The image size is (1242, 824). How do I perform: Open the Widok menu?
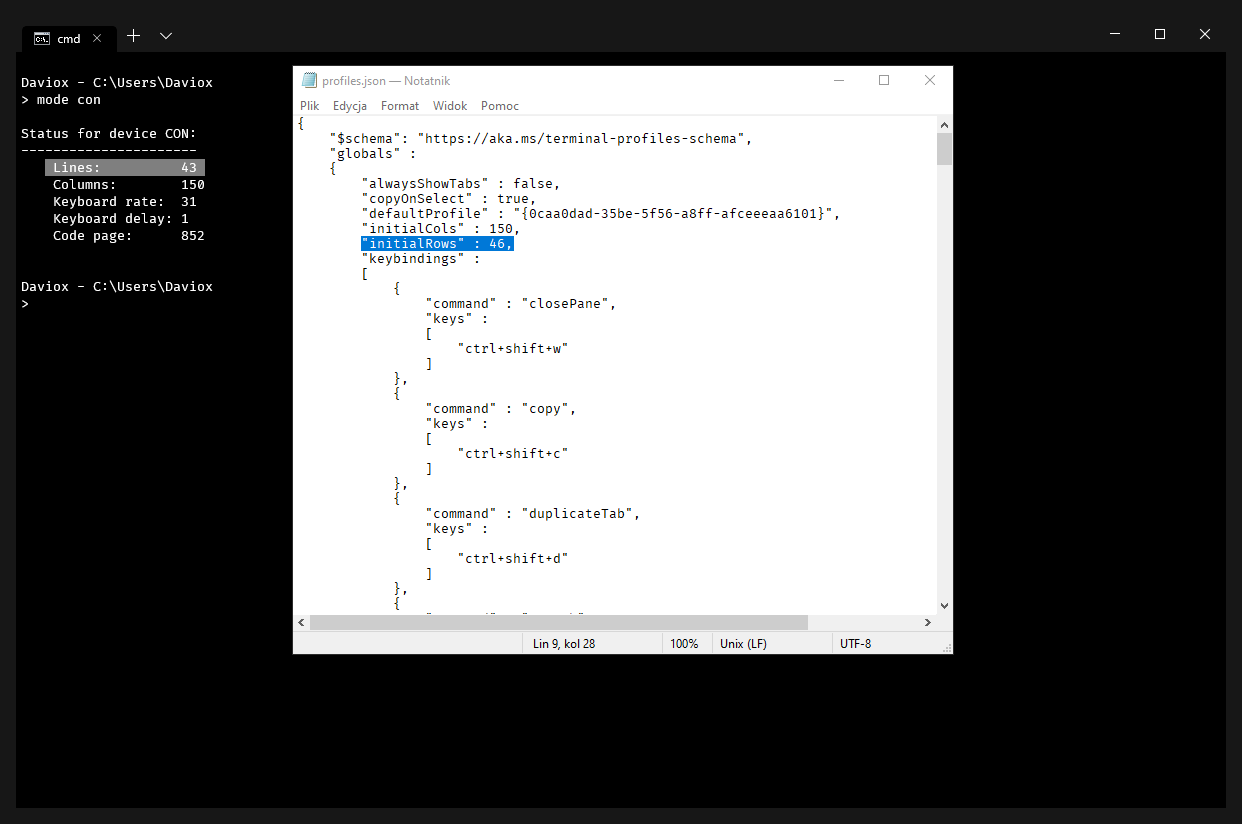450,105
